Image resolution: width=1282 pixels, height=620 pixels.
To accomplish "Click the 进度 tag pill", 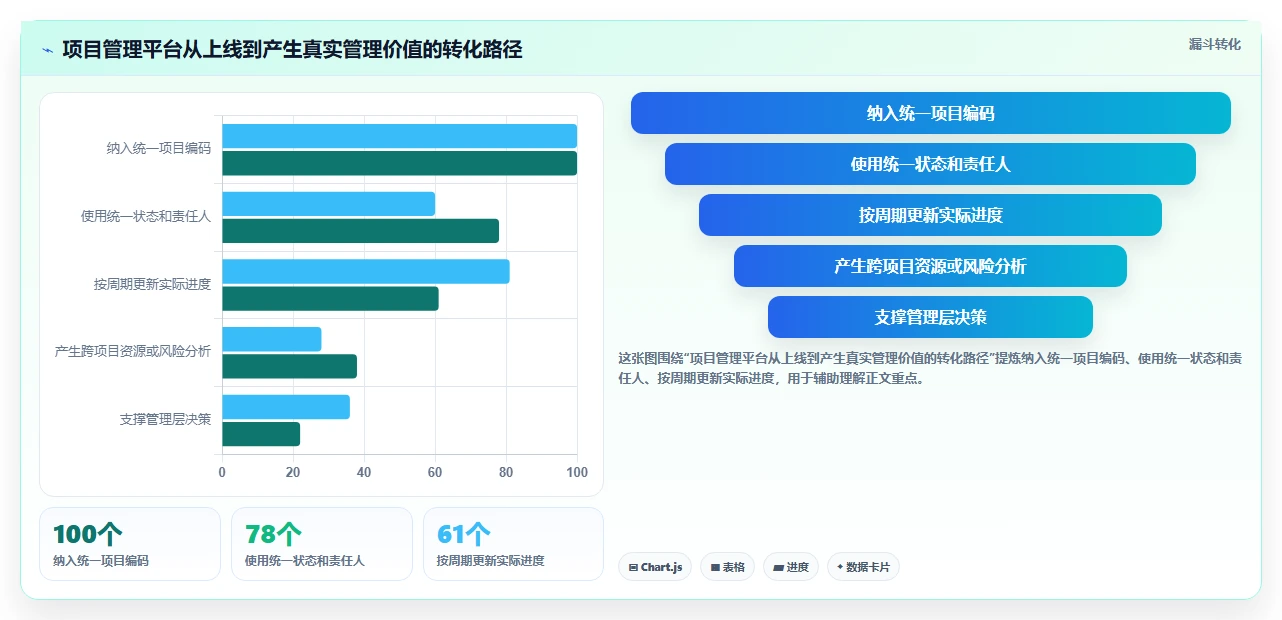I will [790, 567].
